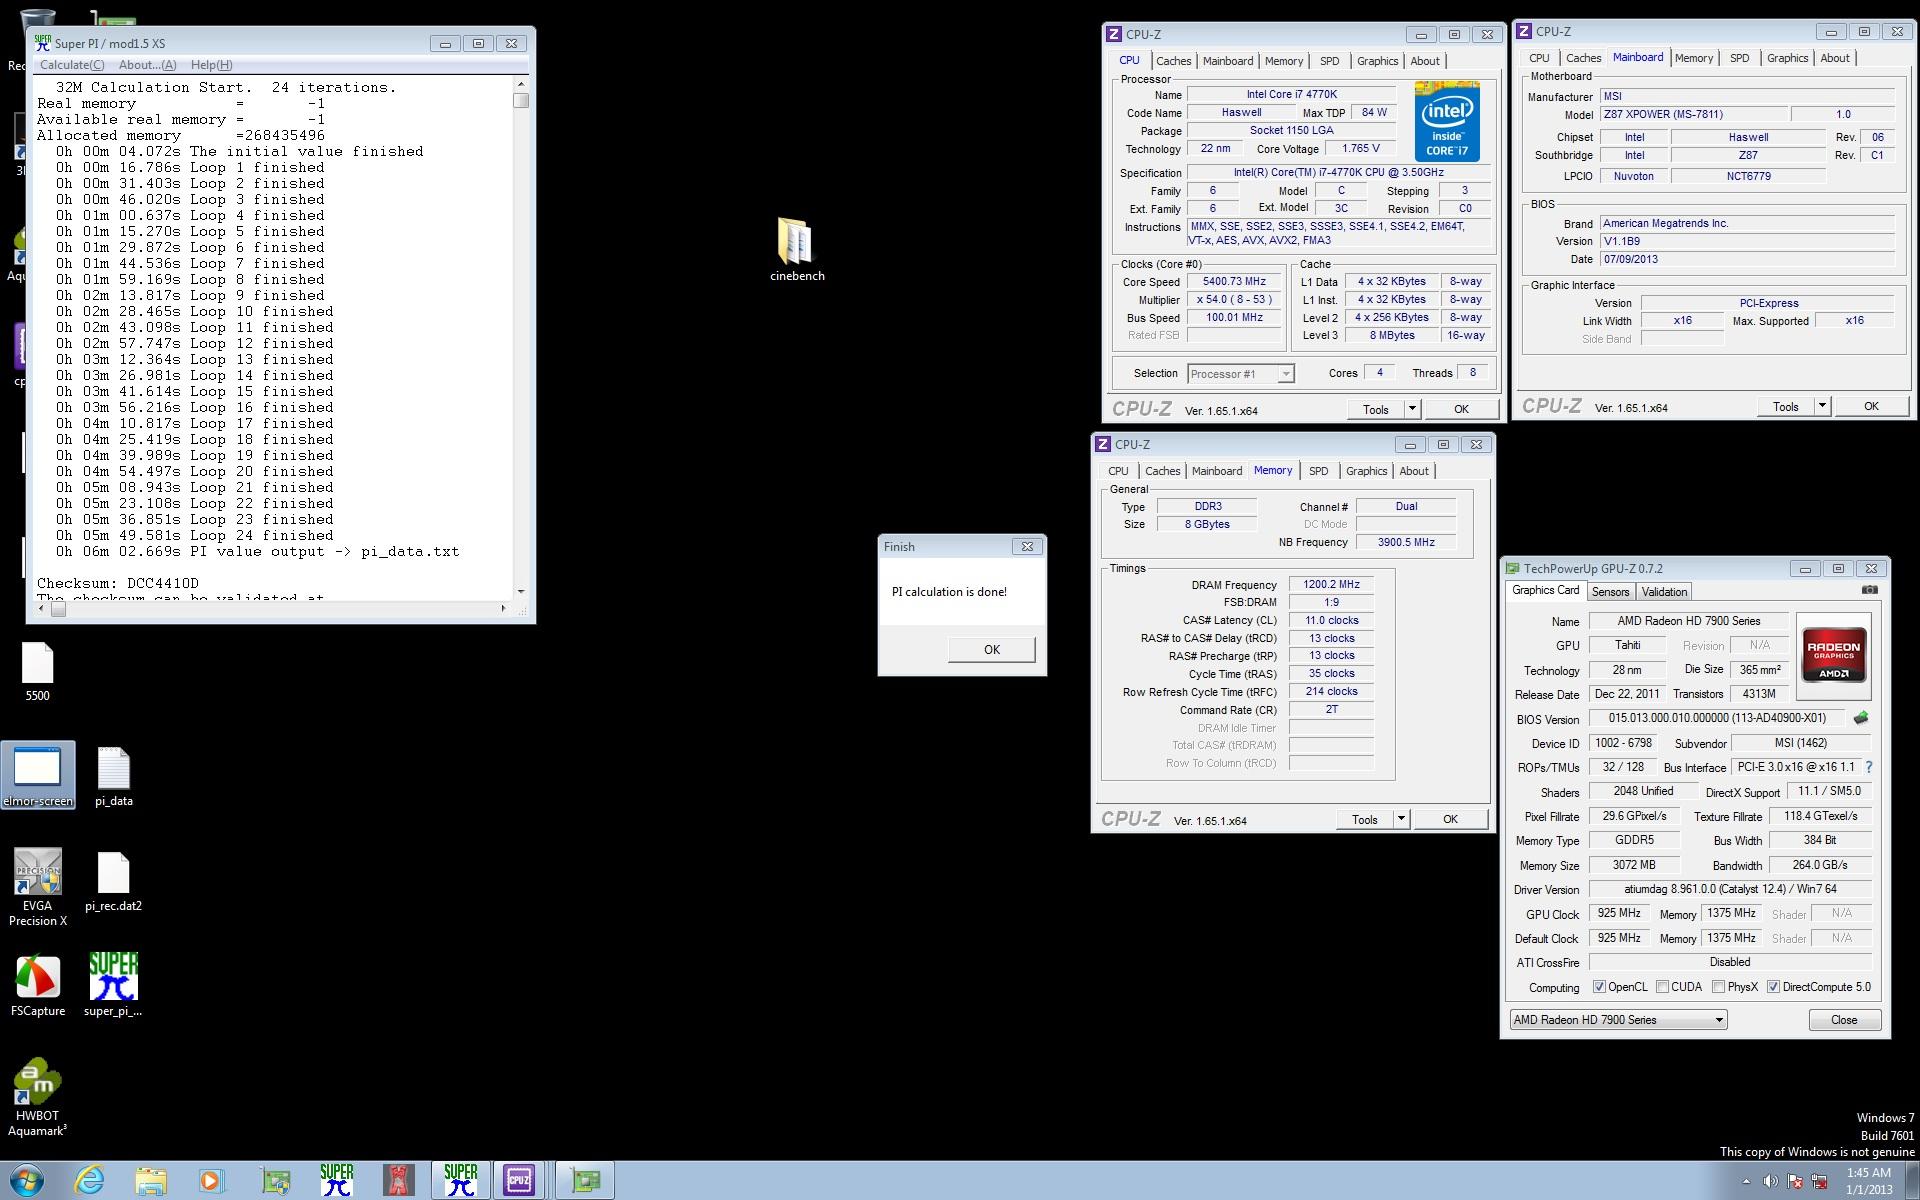Switch to the Sensors tab in GPU-Z
Screen dimensions: 1920x1200
tap(1610, 592)
